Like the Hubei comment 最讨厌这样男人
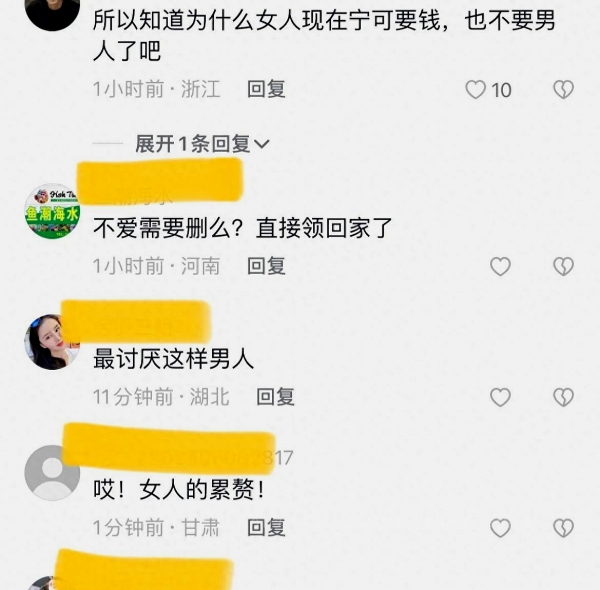The width and height of the screenshot is (600, 590). pos(501,397)
